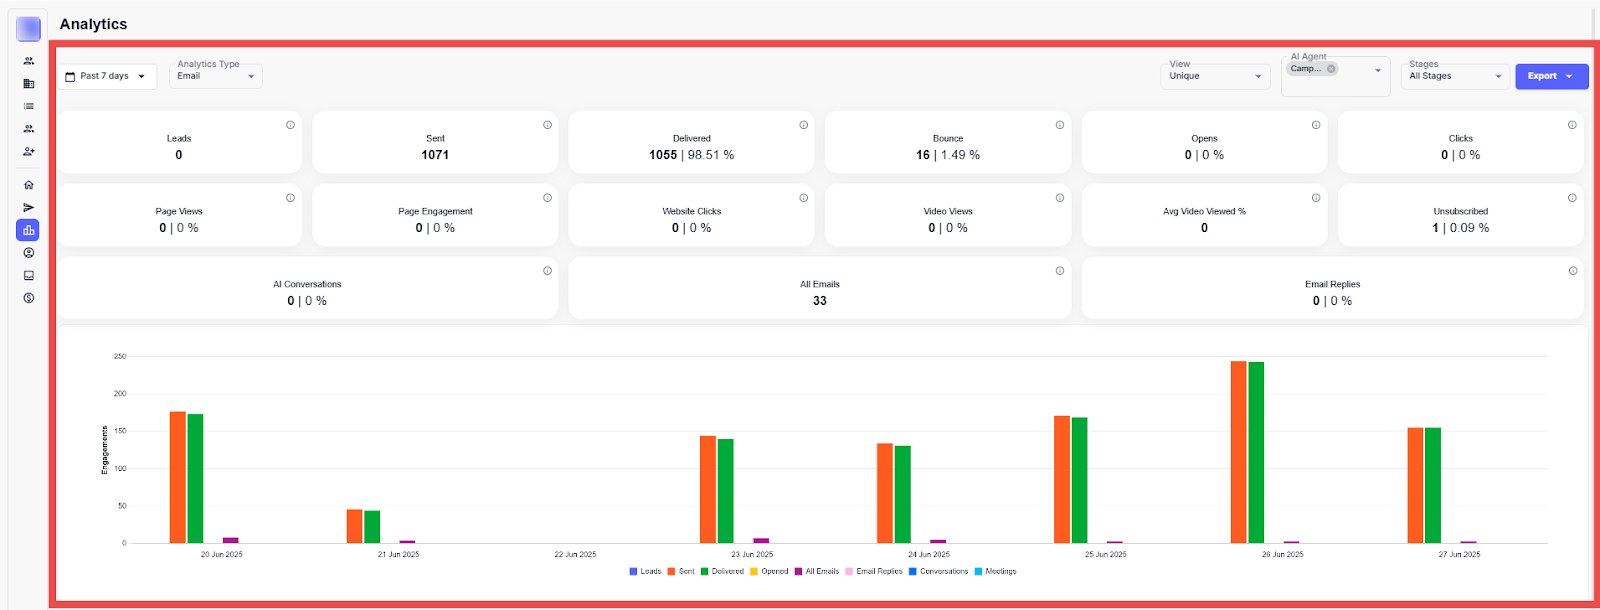Click the Export button
The height and width of the screenshot is (610, 1600).
(x=1550, y=76)
